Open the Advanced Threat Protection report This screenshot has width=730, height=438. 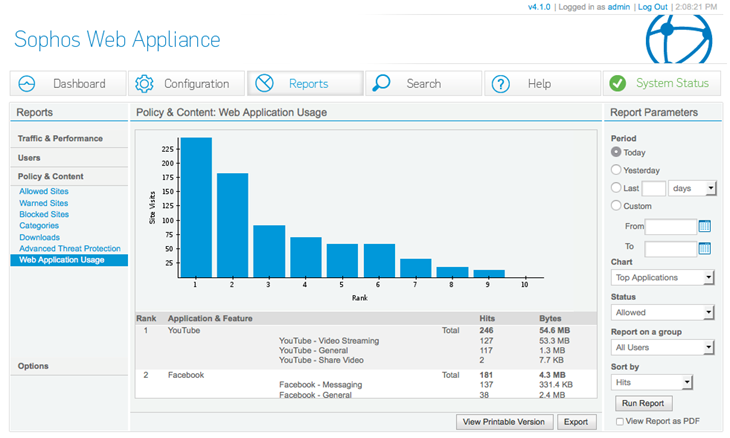click(70, 249)
